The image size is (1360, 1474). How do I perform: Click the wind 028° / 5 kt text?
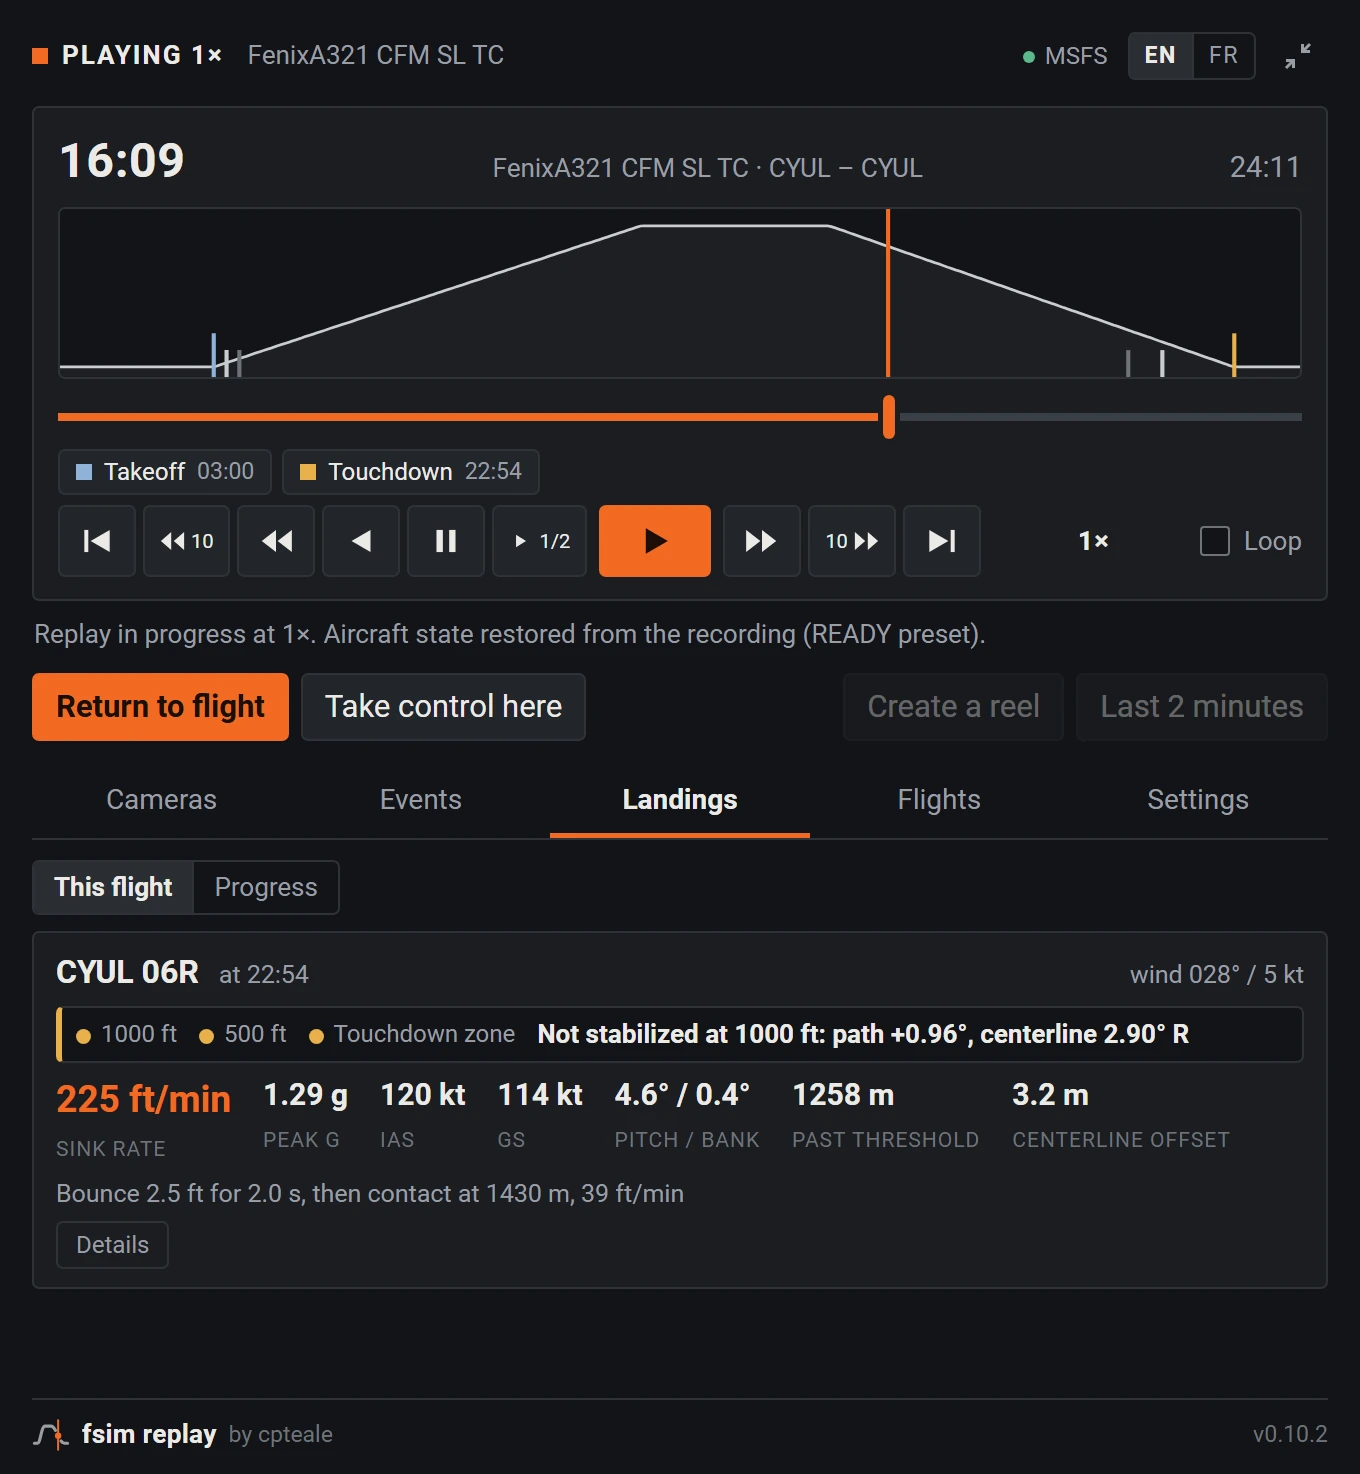point(1216,974)
